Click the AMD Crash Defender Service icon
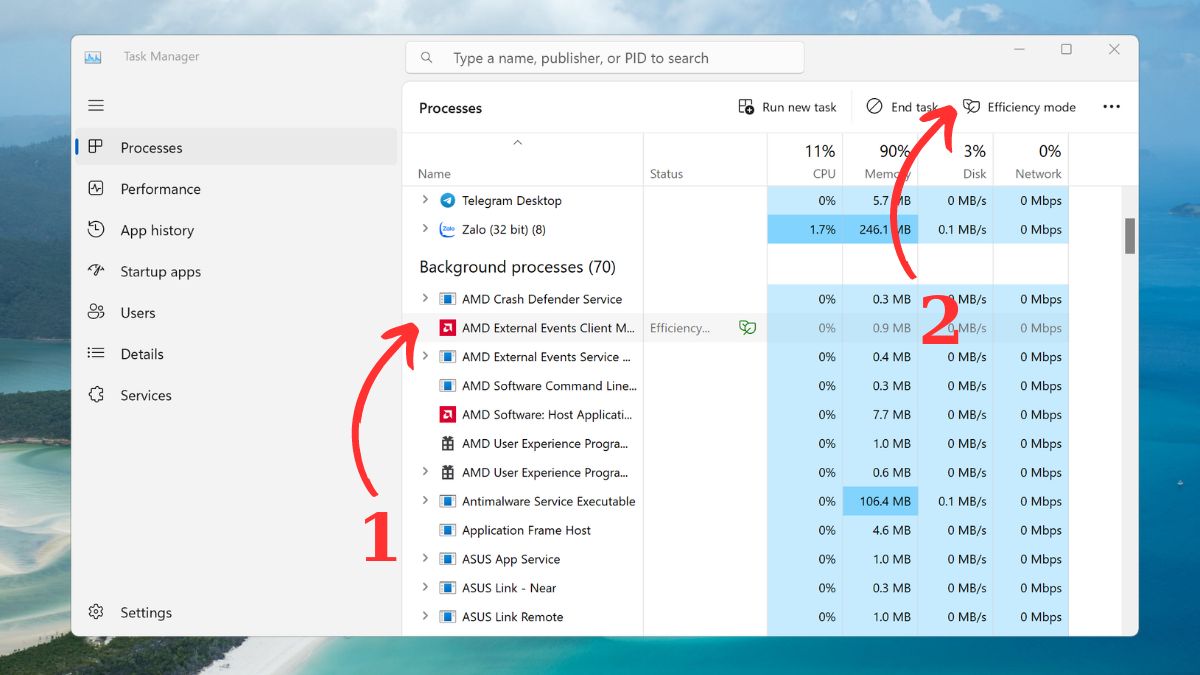This screenshot has width=1200, height=675. coord(448,299)
